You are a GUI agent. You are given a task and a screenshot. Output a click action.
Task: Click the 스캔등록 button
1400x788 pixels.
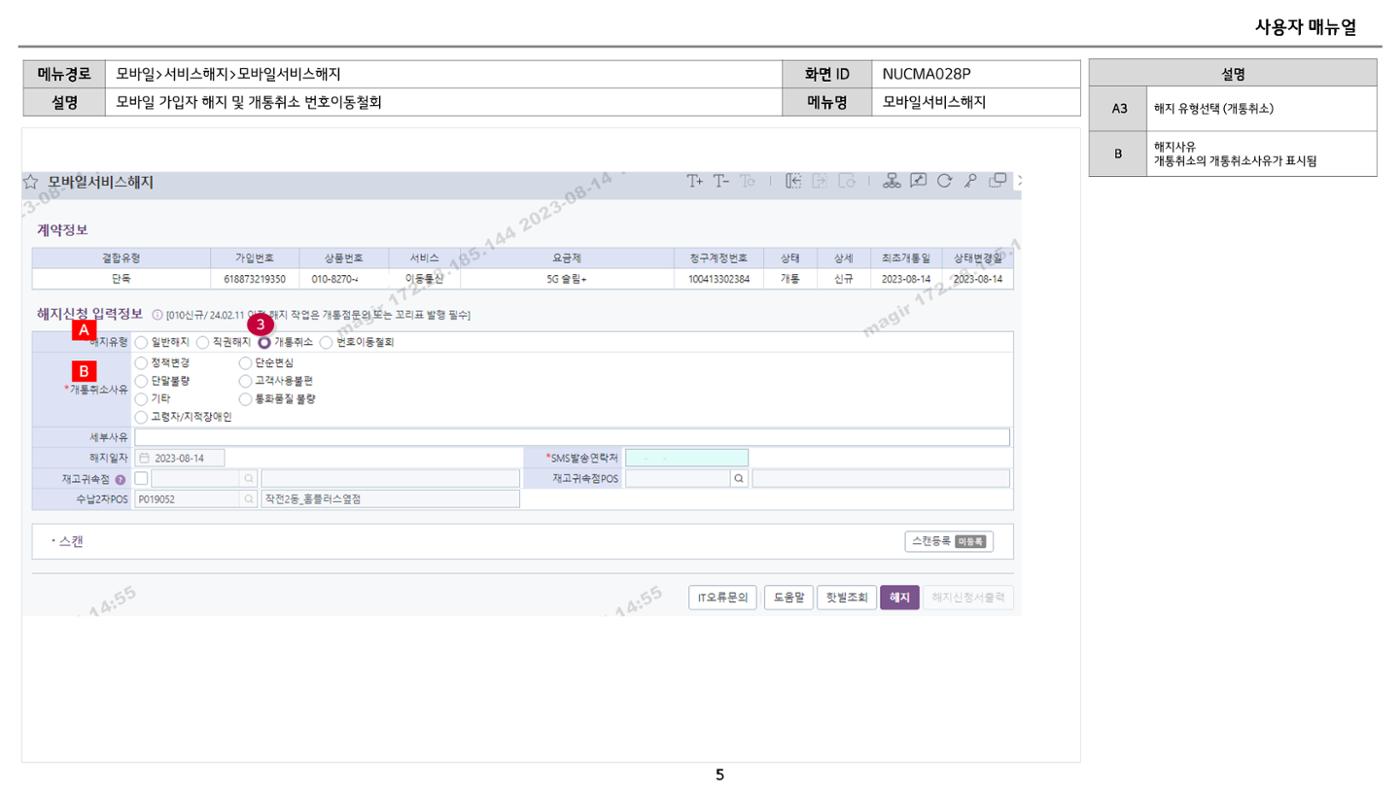(948, 541)
